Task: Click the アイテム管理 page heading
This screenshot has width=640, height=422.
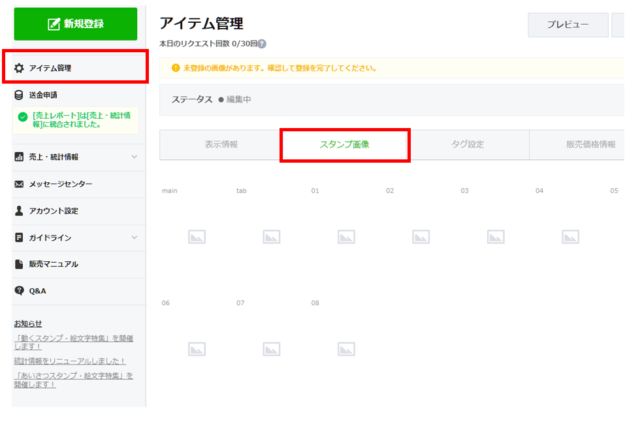Action: point(201,23)
